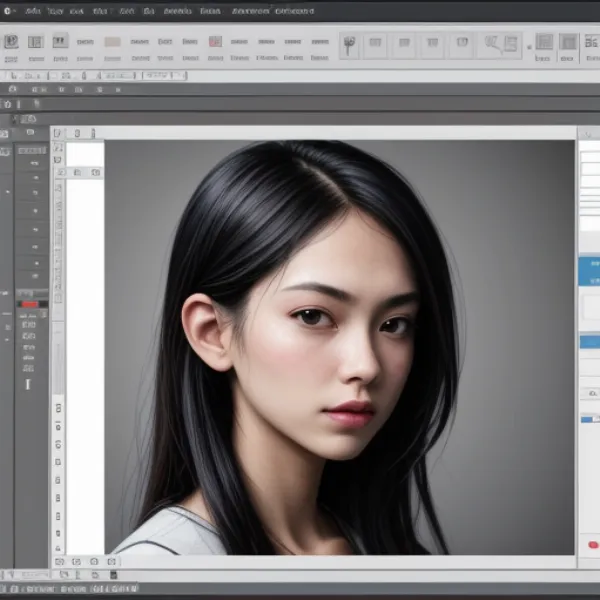Click the application logo in the menu bar
This screenshot has width=600, height=600.
coord(7,11)
